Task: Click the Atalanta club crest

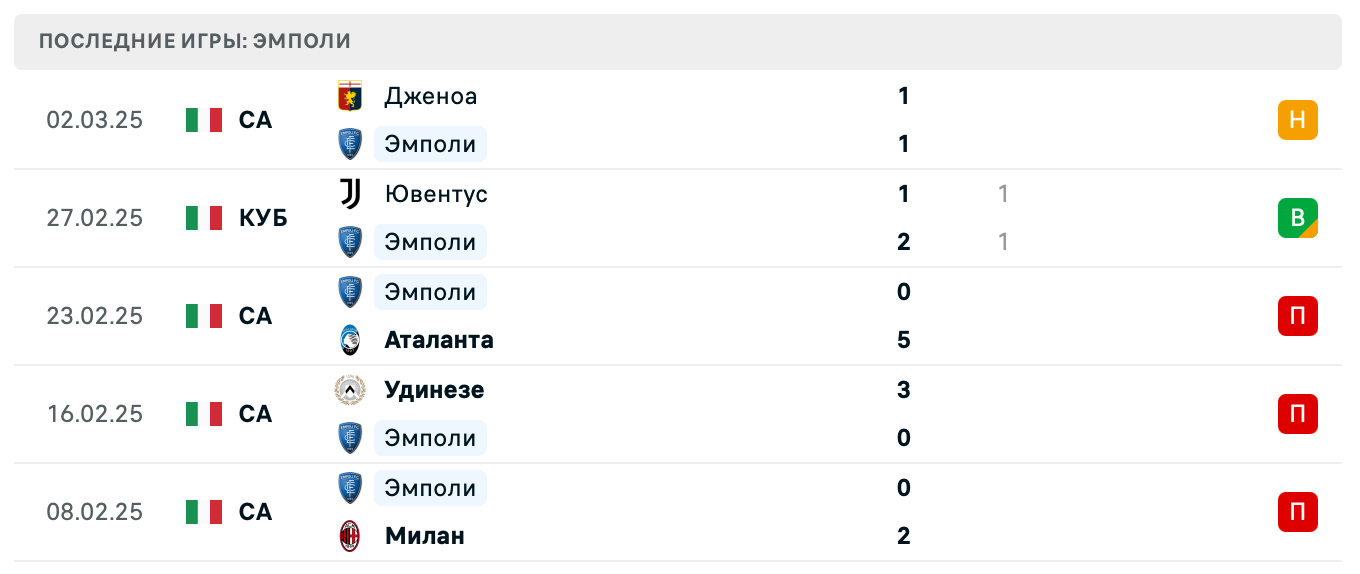Action: pyautogui.click(x=349, y=340)
